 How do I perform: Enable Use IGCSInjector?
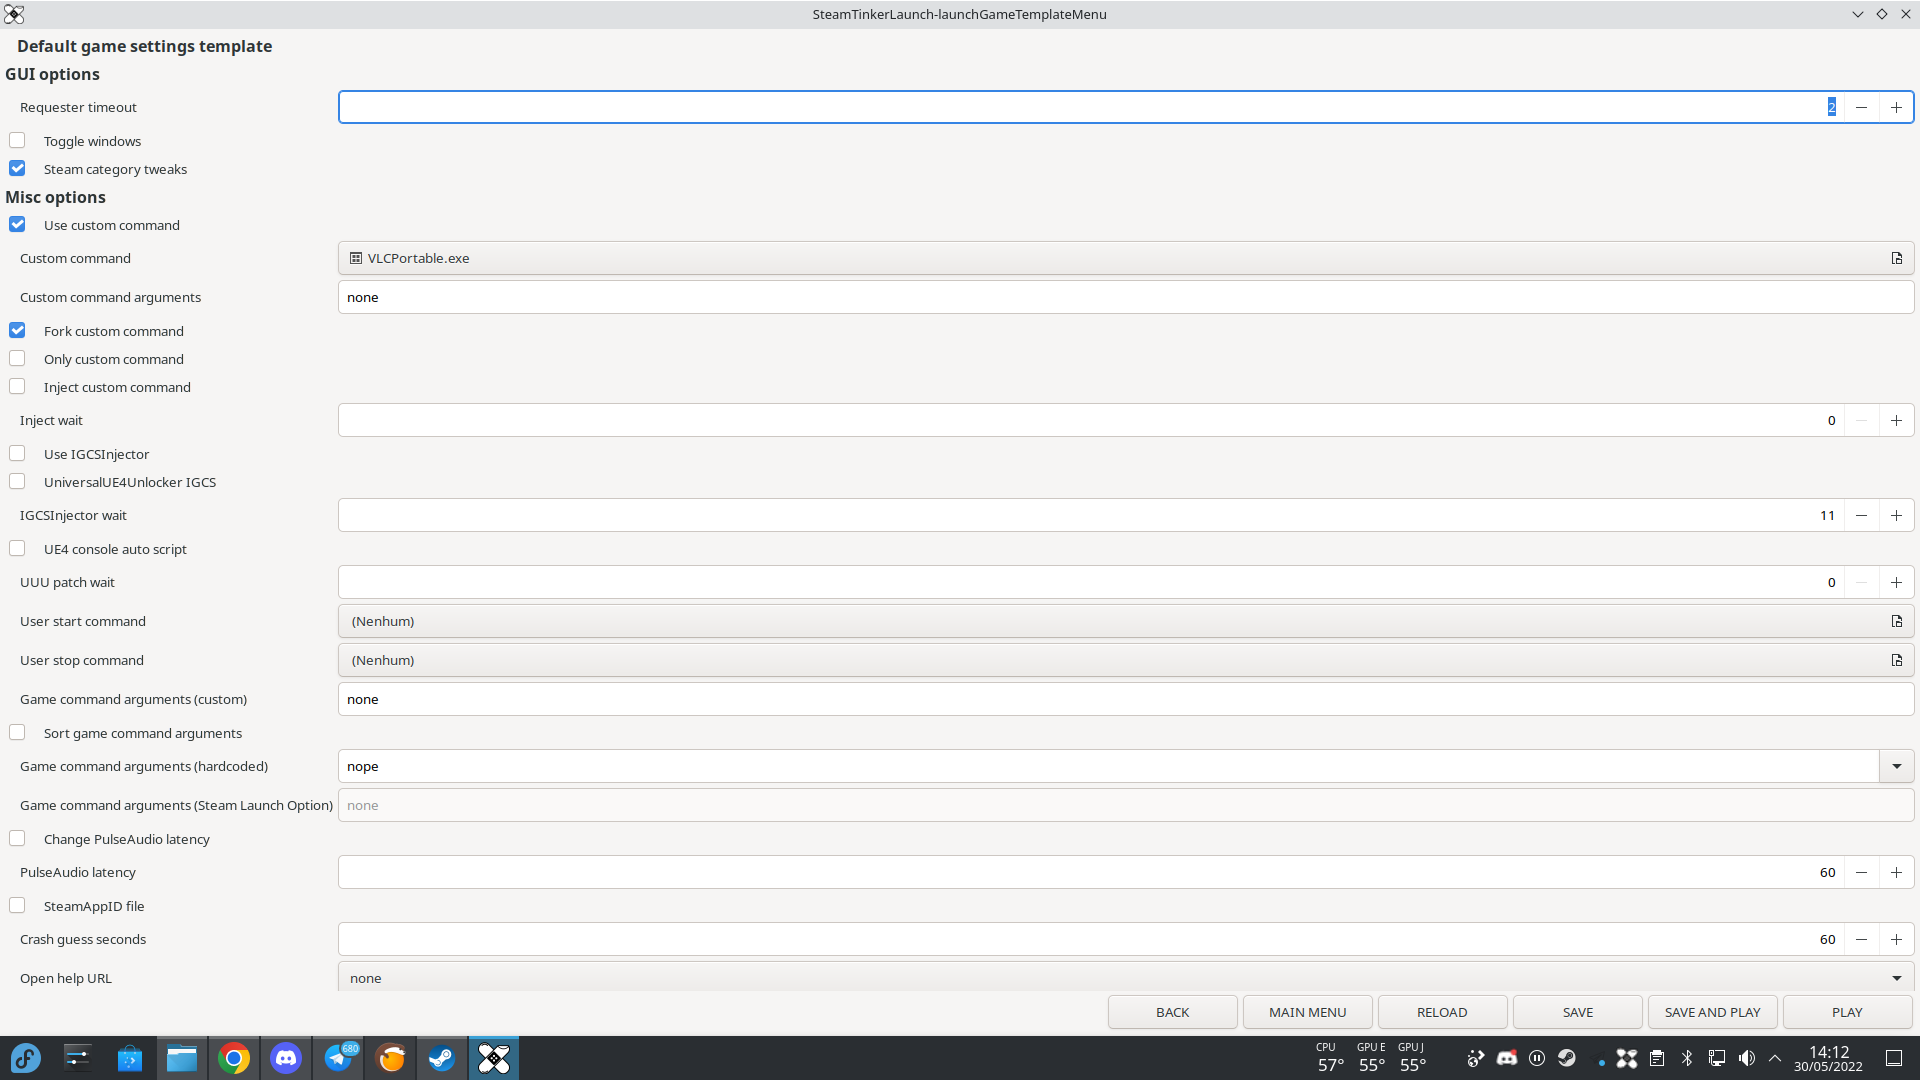pos(17,453)
